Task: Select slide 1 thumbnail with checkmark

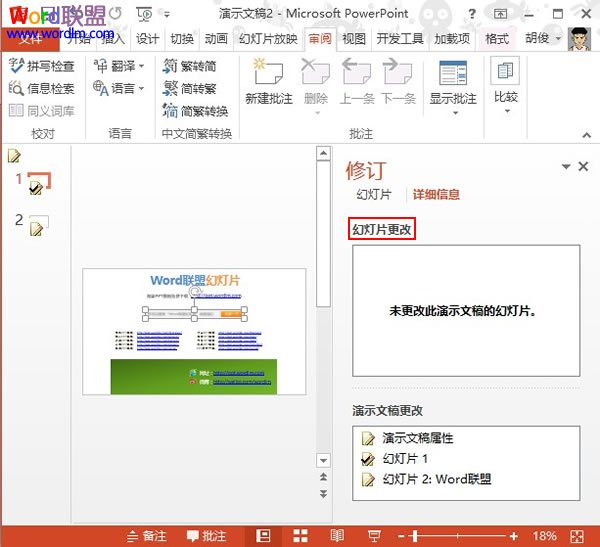Action: [39, 183]
